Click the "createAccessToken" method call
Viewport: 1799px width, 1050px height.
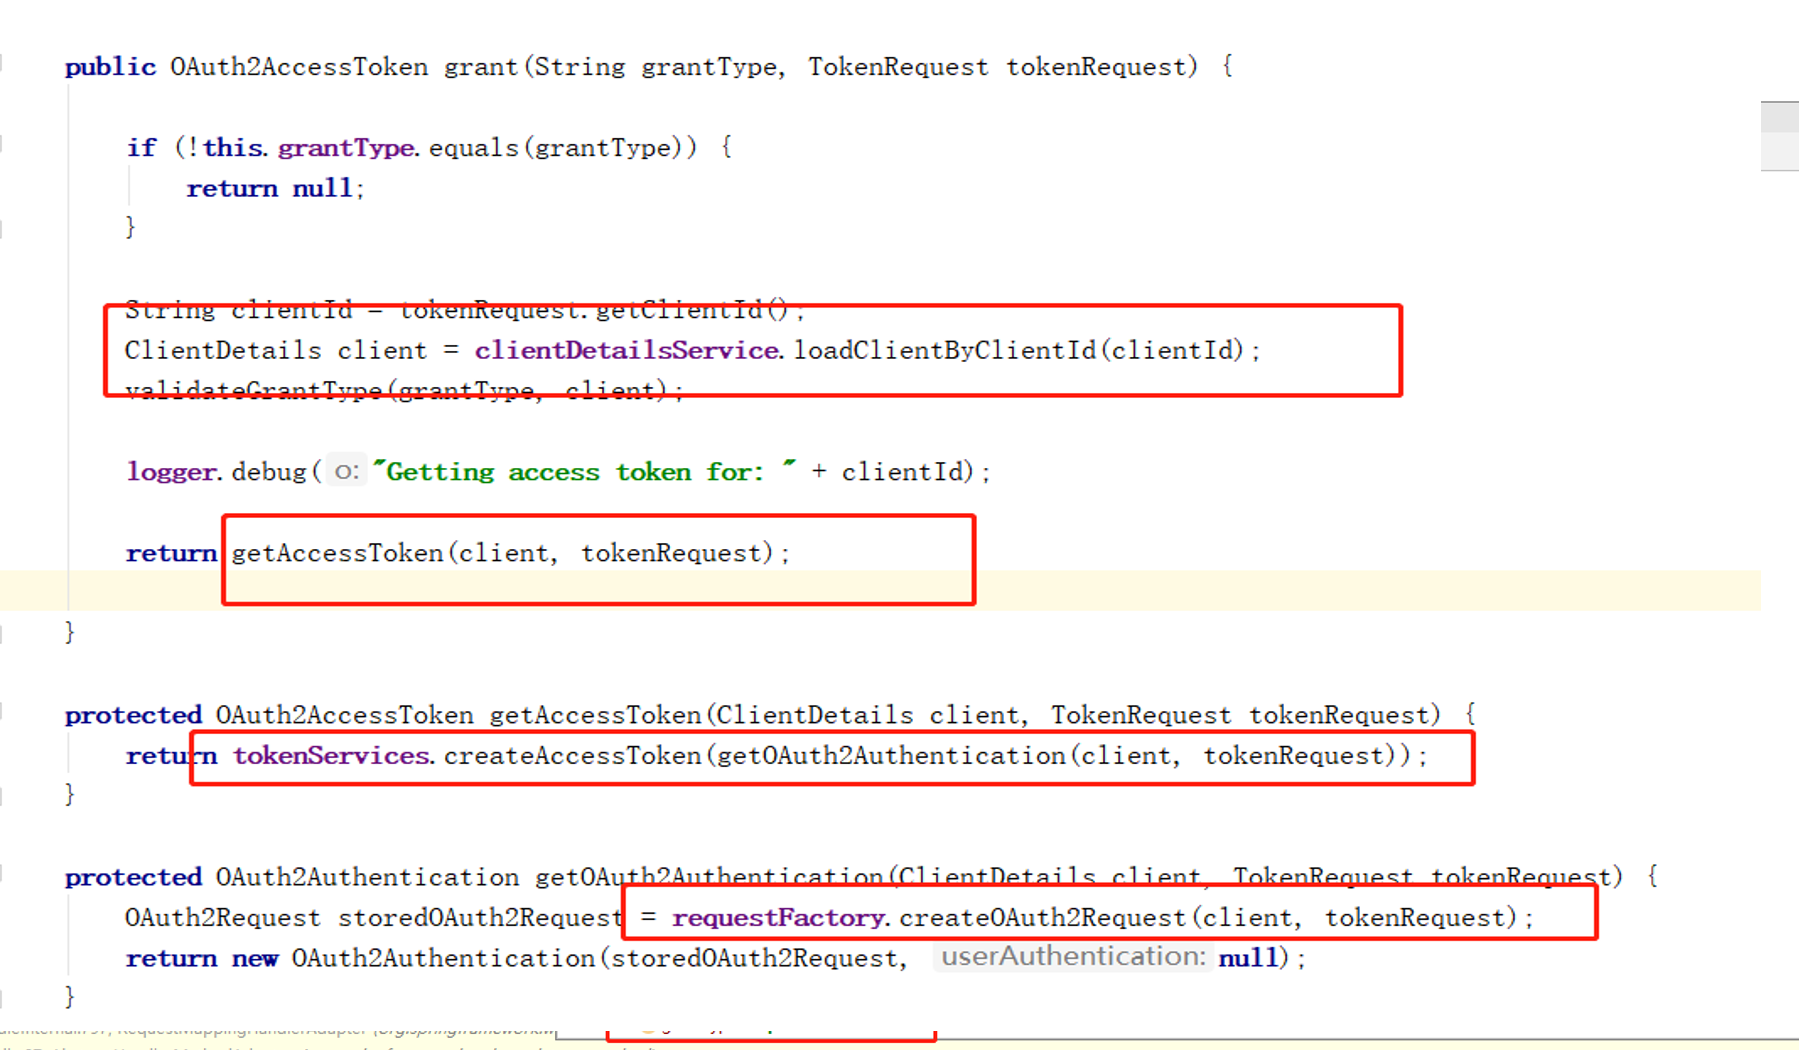[x=572, y=756]
